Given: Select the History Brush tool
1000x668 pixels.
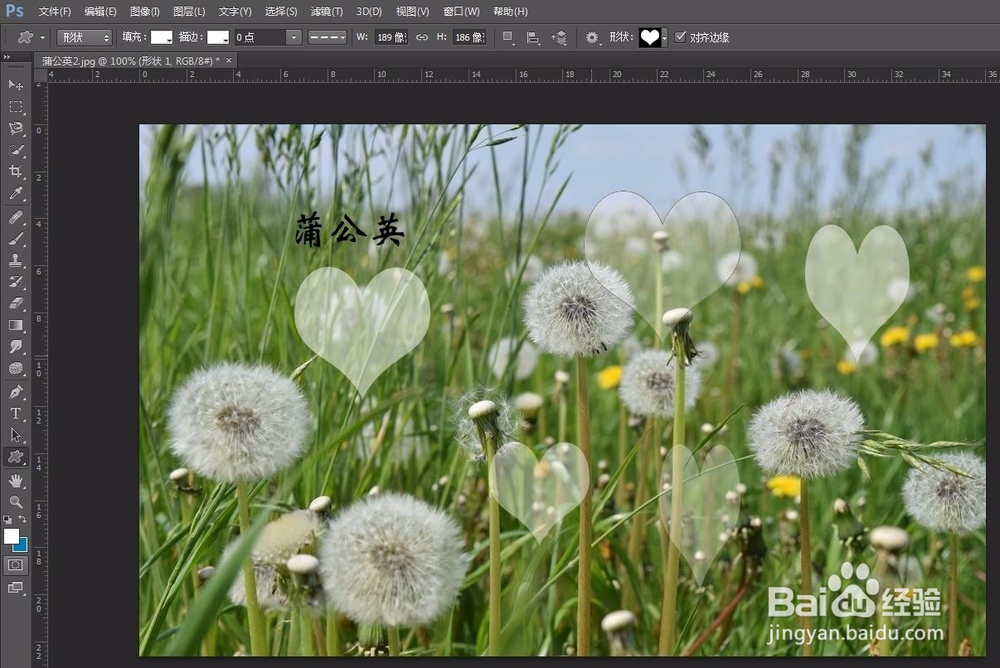Looking at the screenshot, I should click(15, 282).
